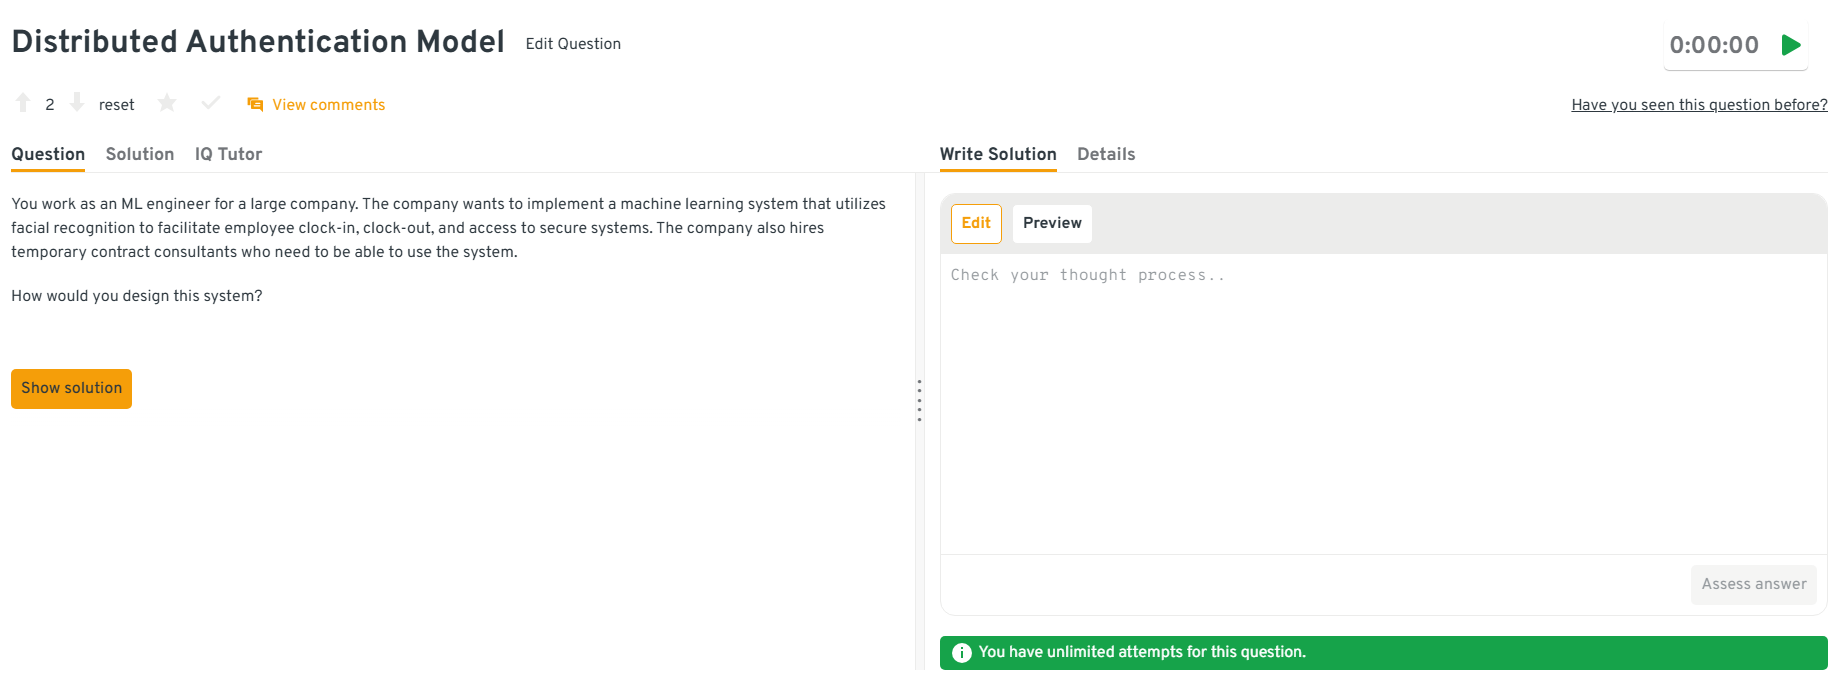
Task: Click the info icon in the green banner
Action: click(961, 653)
